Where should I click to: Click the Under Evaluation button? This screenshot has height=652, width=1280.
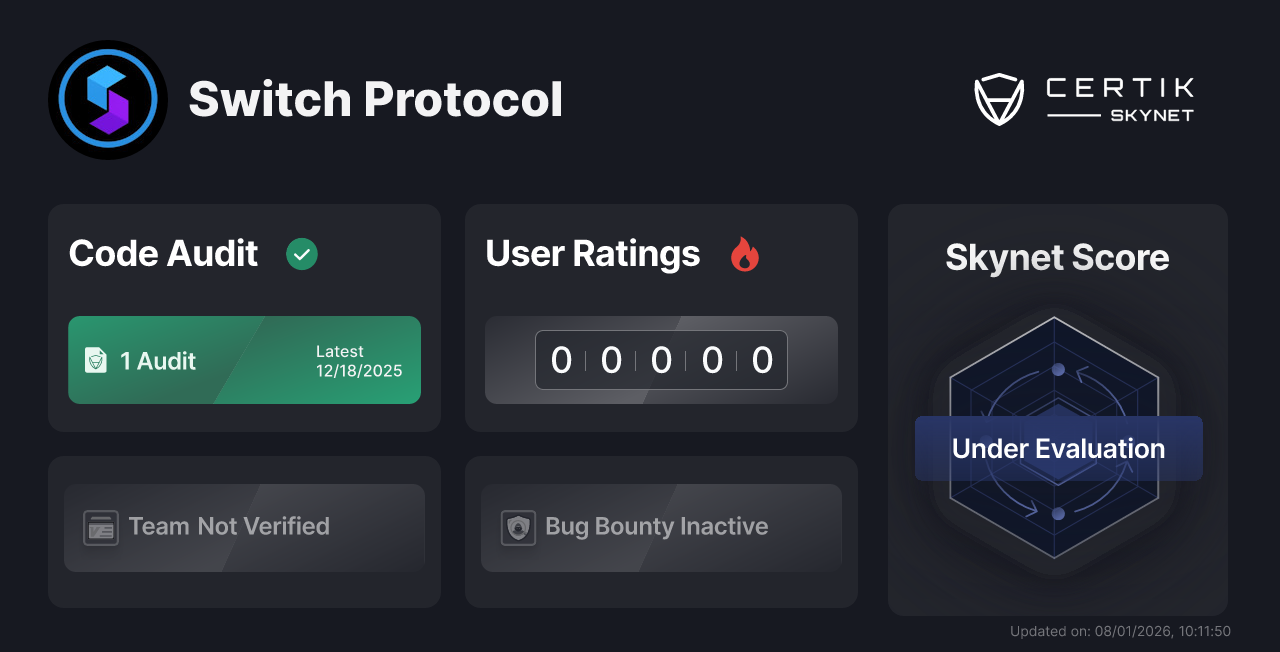1058,448
